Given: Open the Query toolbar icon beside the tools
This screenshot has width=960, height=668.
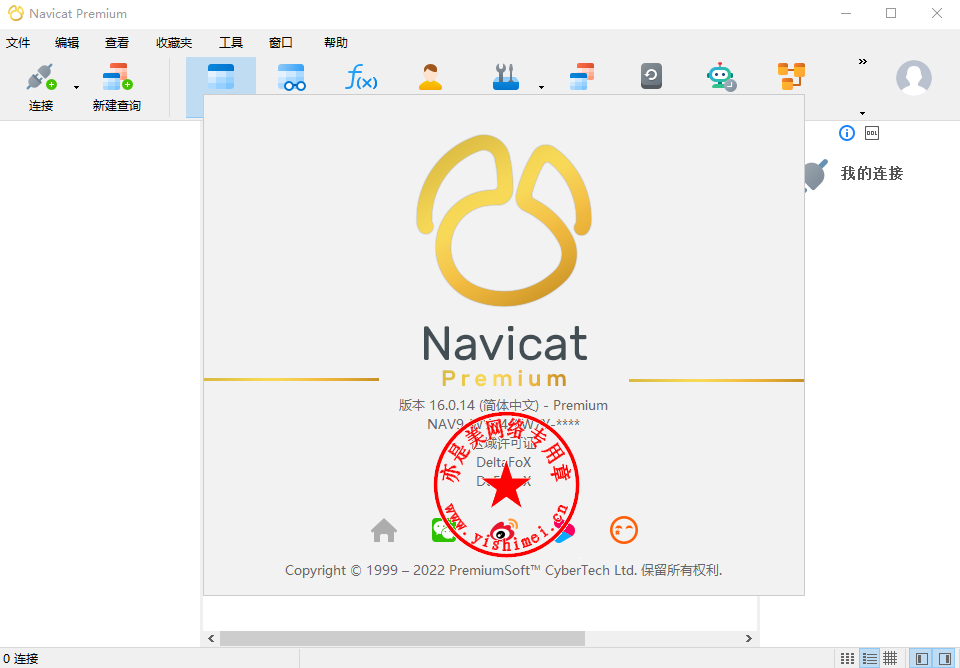Looking at the screenshot, I should pyautogui.click(x=582, y=77).
